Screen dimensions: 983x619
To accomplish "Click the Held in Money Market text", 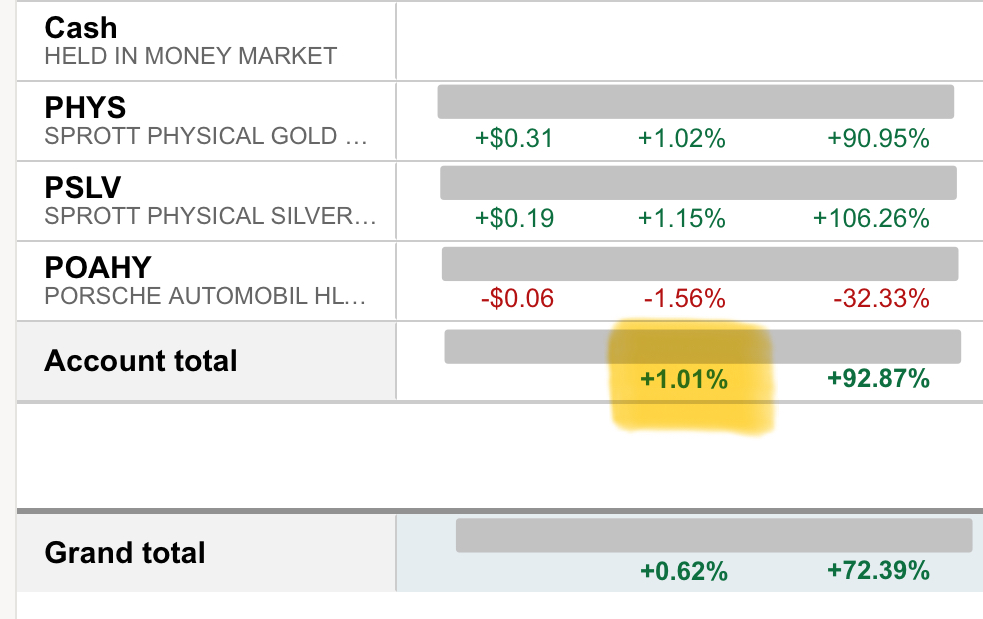I will (x=190, y=56).
